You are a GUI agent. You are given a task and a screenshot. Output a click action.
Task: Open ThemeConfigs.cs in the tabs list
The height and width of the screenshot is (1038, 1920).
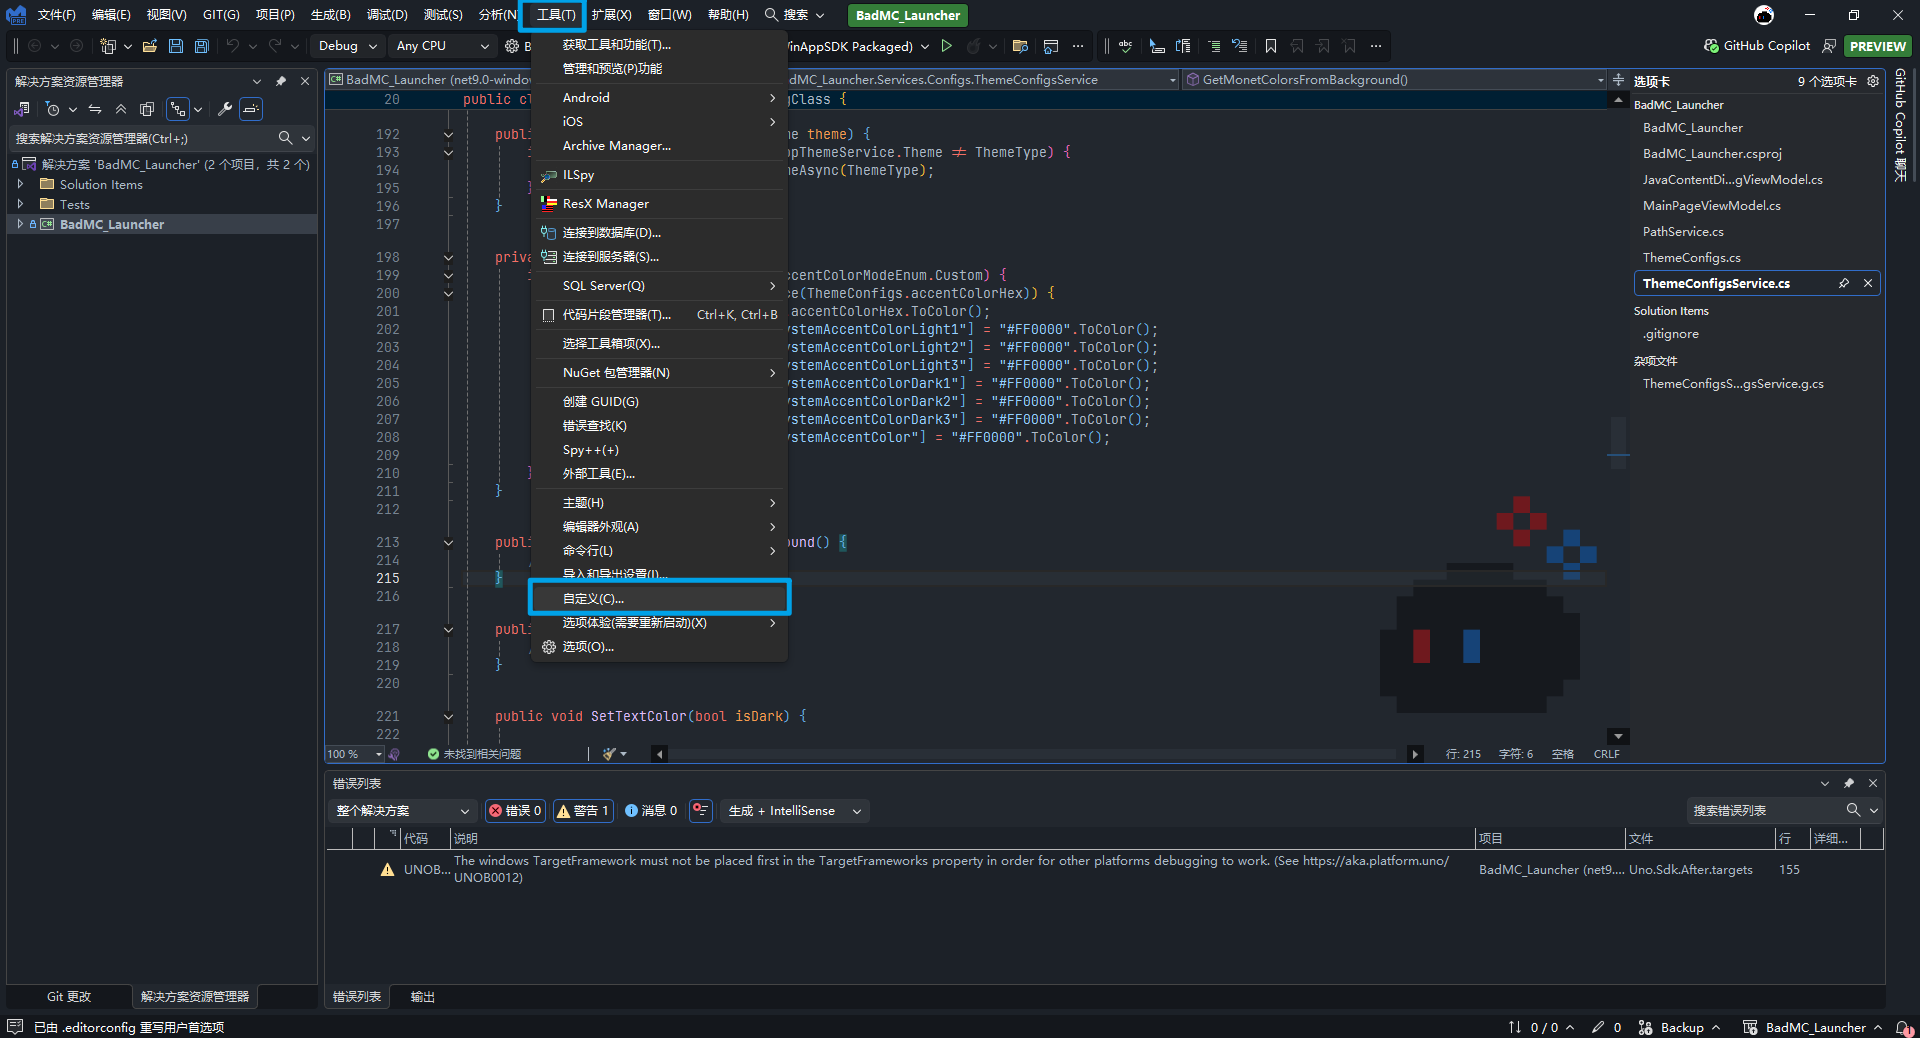(1691, 258)
